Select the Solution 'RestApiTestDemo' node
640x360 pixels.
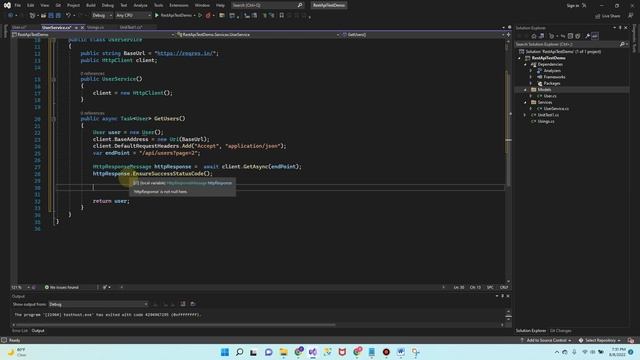click(x=563, y=51)
